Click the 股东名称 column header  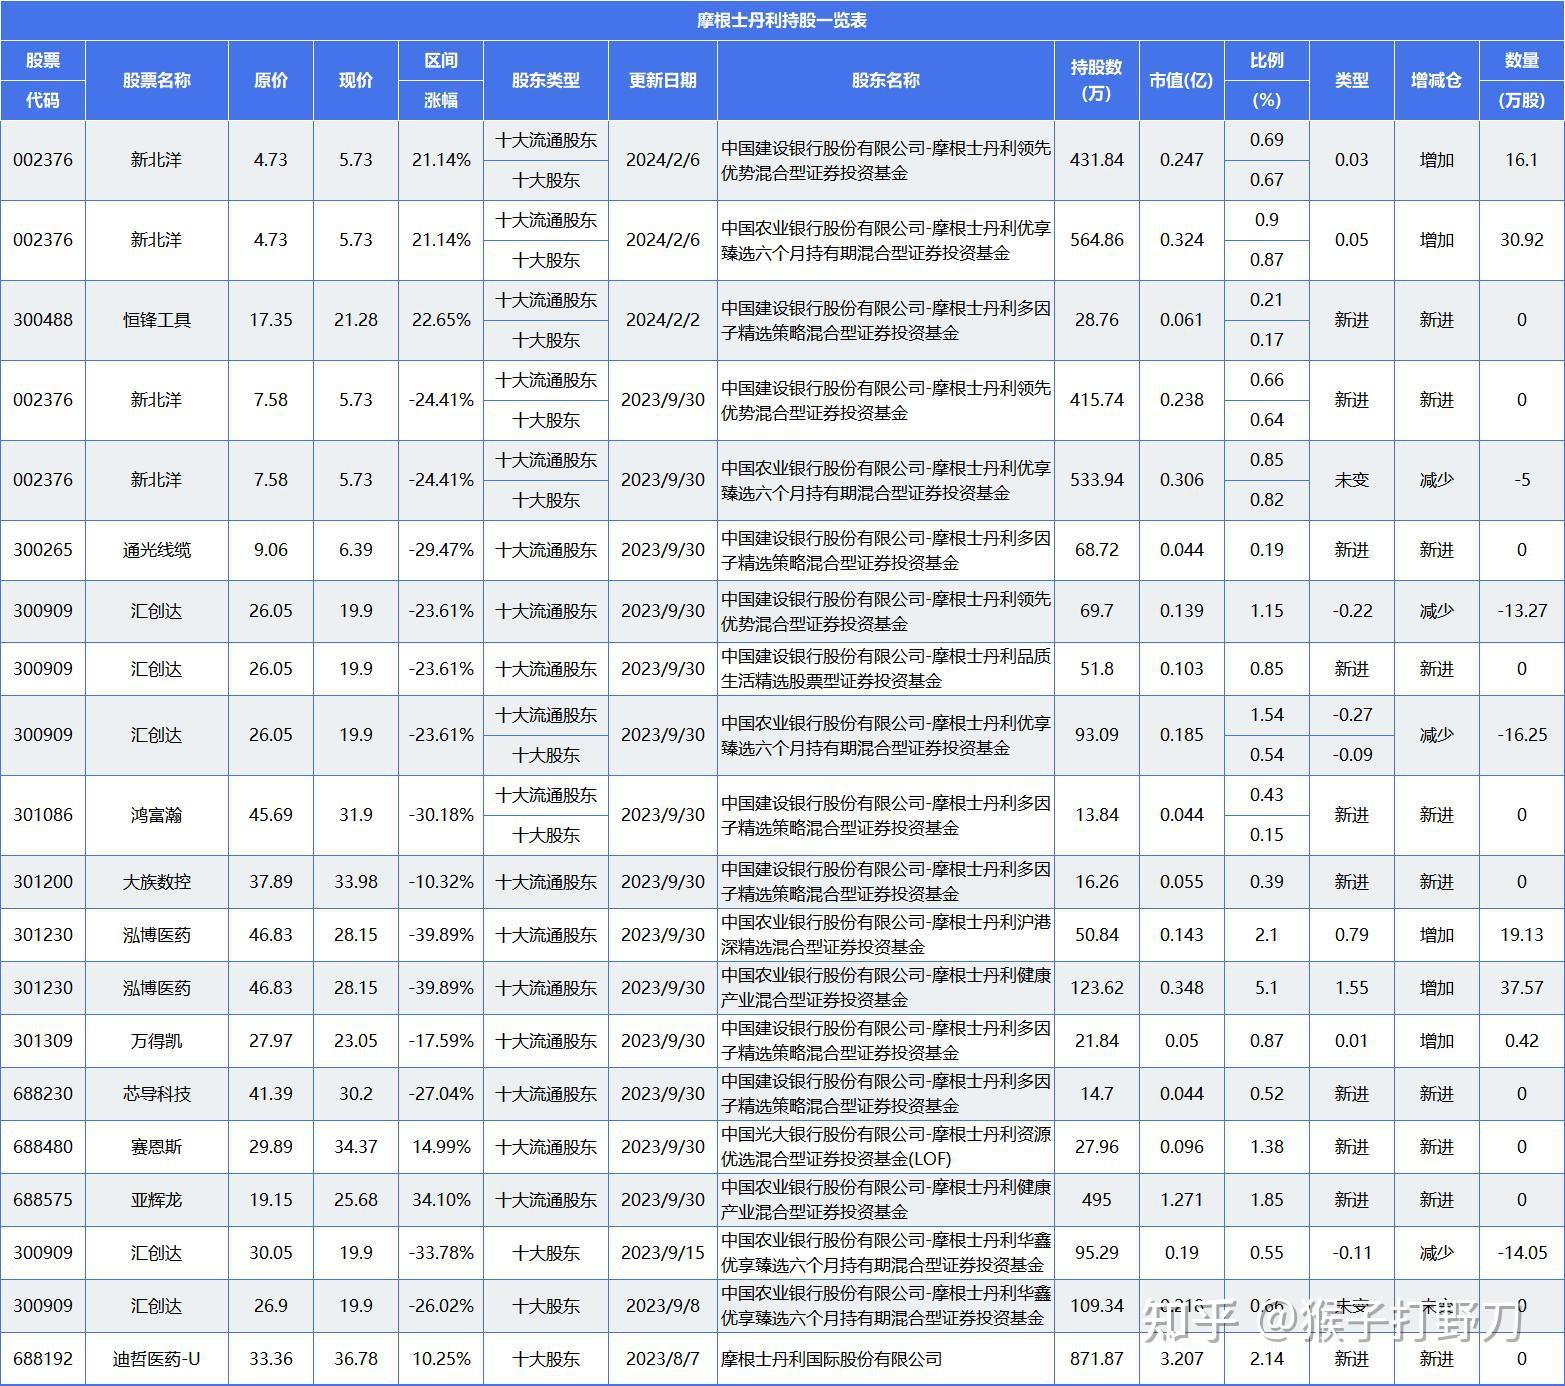(x=884, y=80)
